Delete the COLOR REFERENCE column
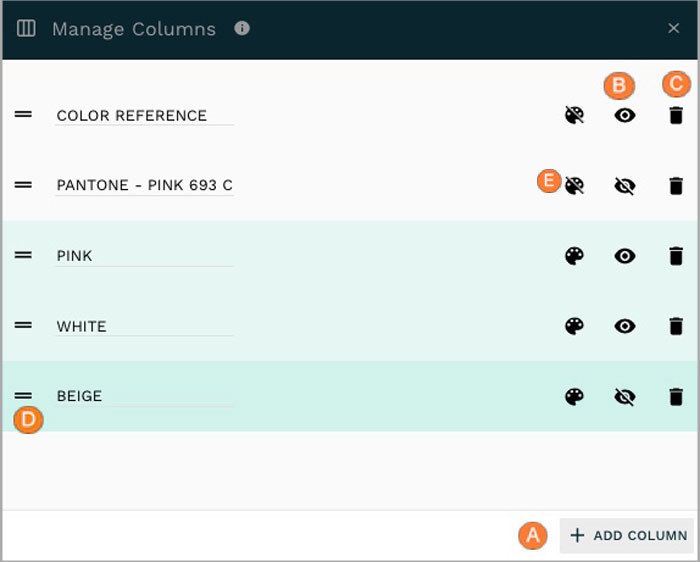 tap(676, 115)
